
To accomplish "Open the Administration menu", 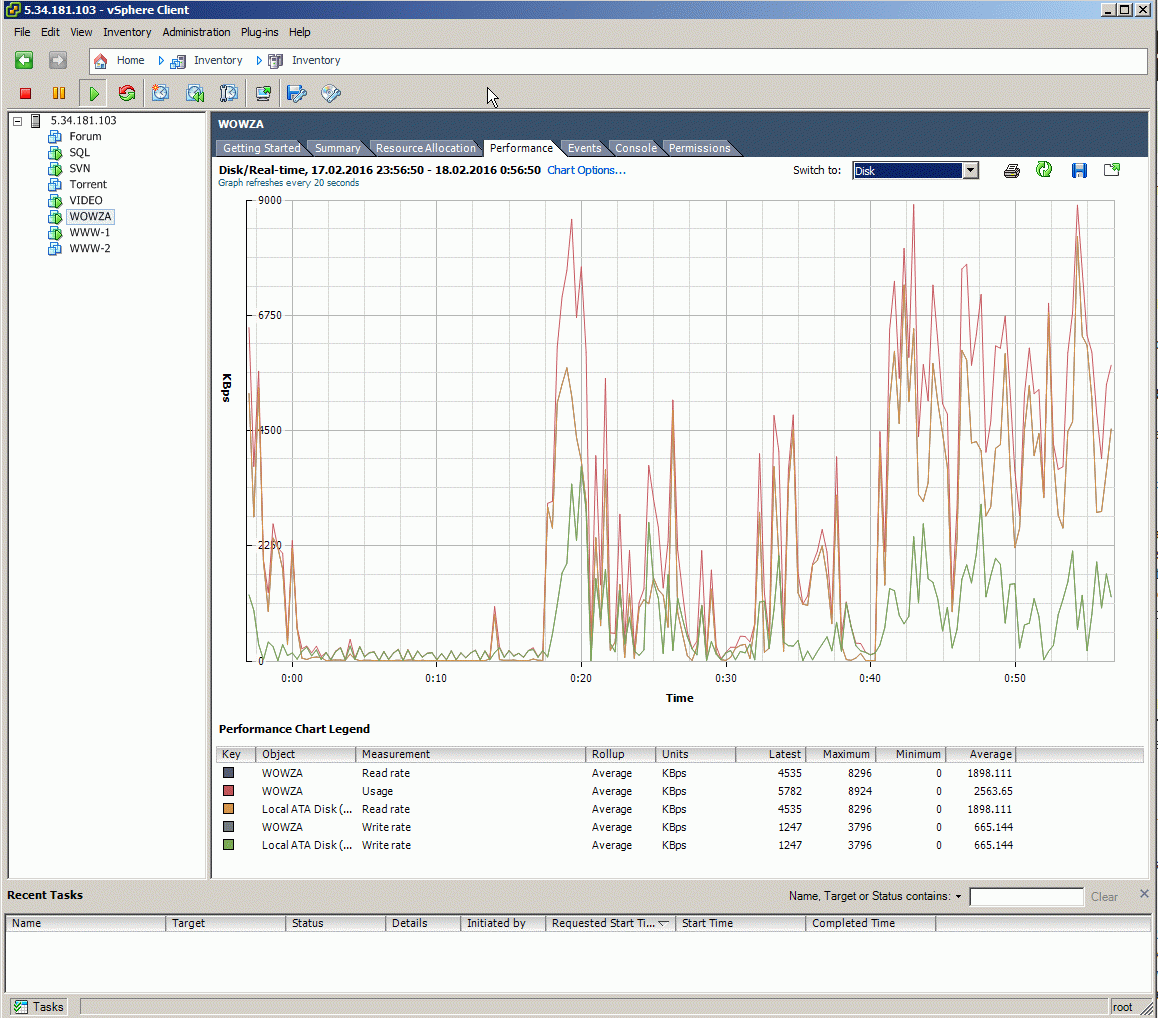I will point(196,33).
